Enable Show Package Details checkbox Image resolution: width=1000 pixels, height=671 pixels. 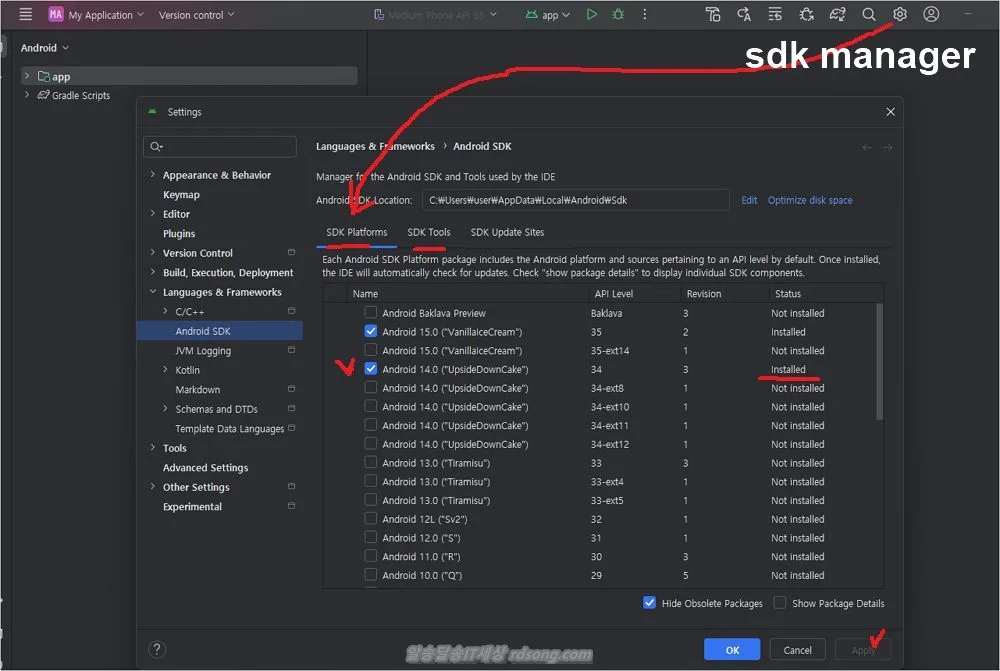pos(780,603)
